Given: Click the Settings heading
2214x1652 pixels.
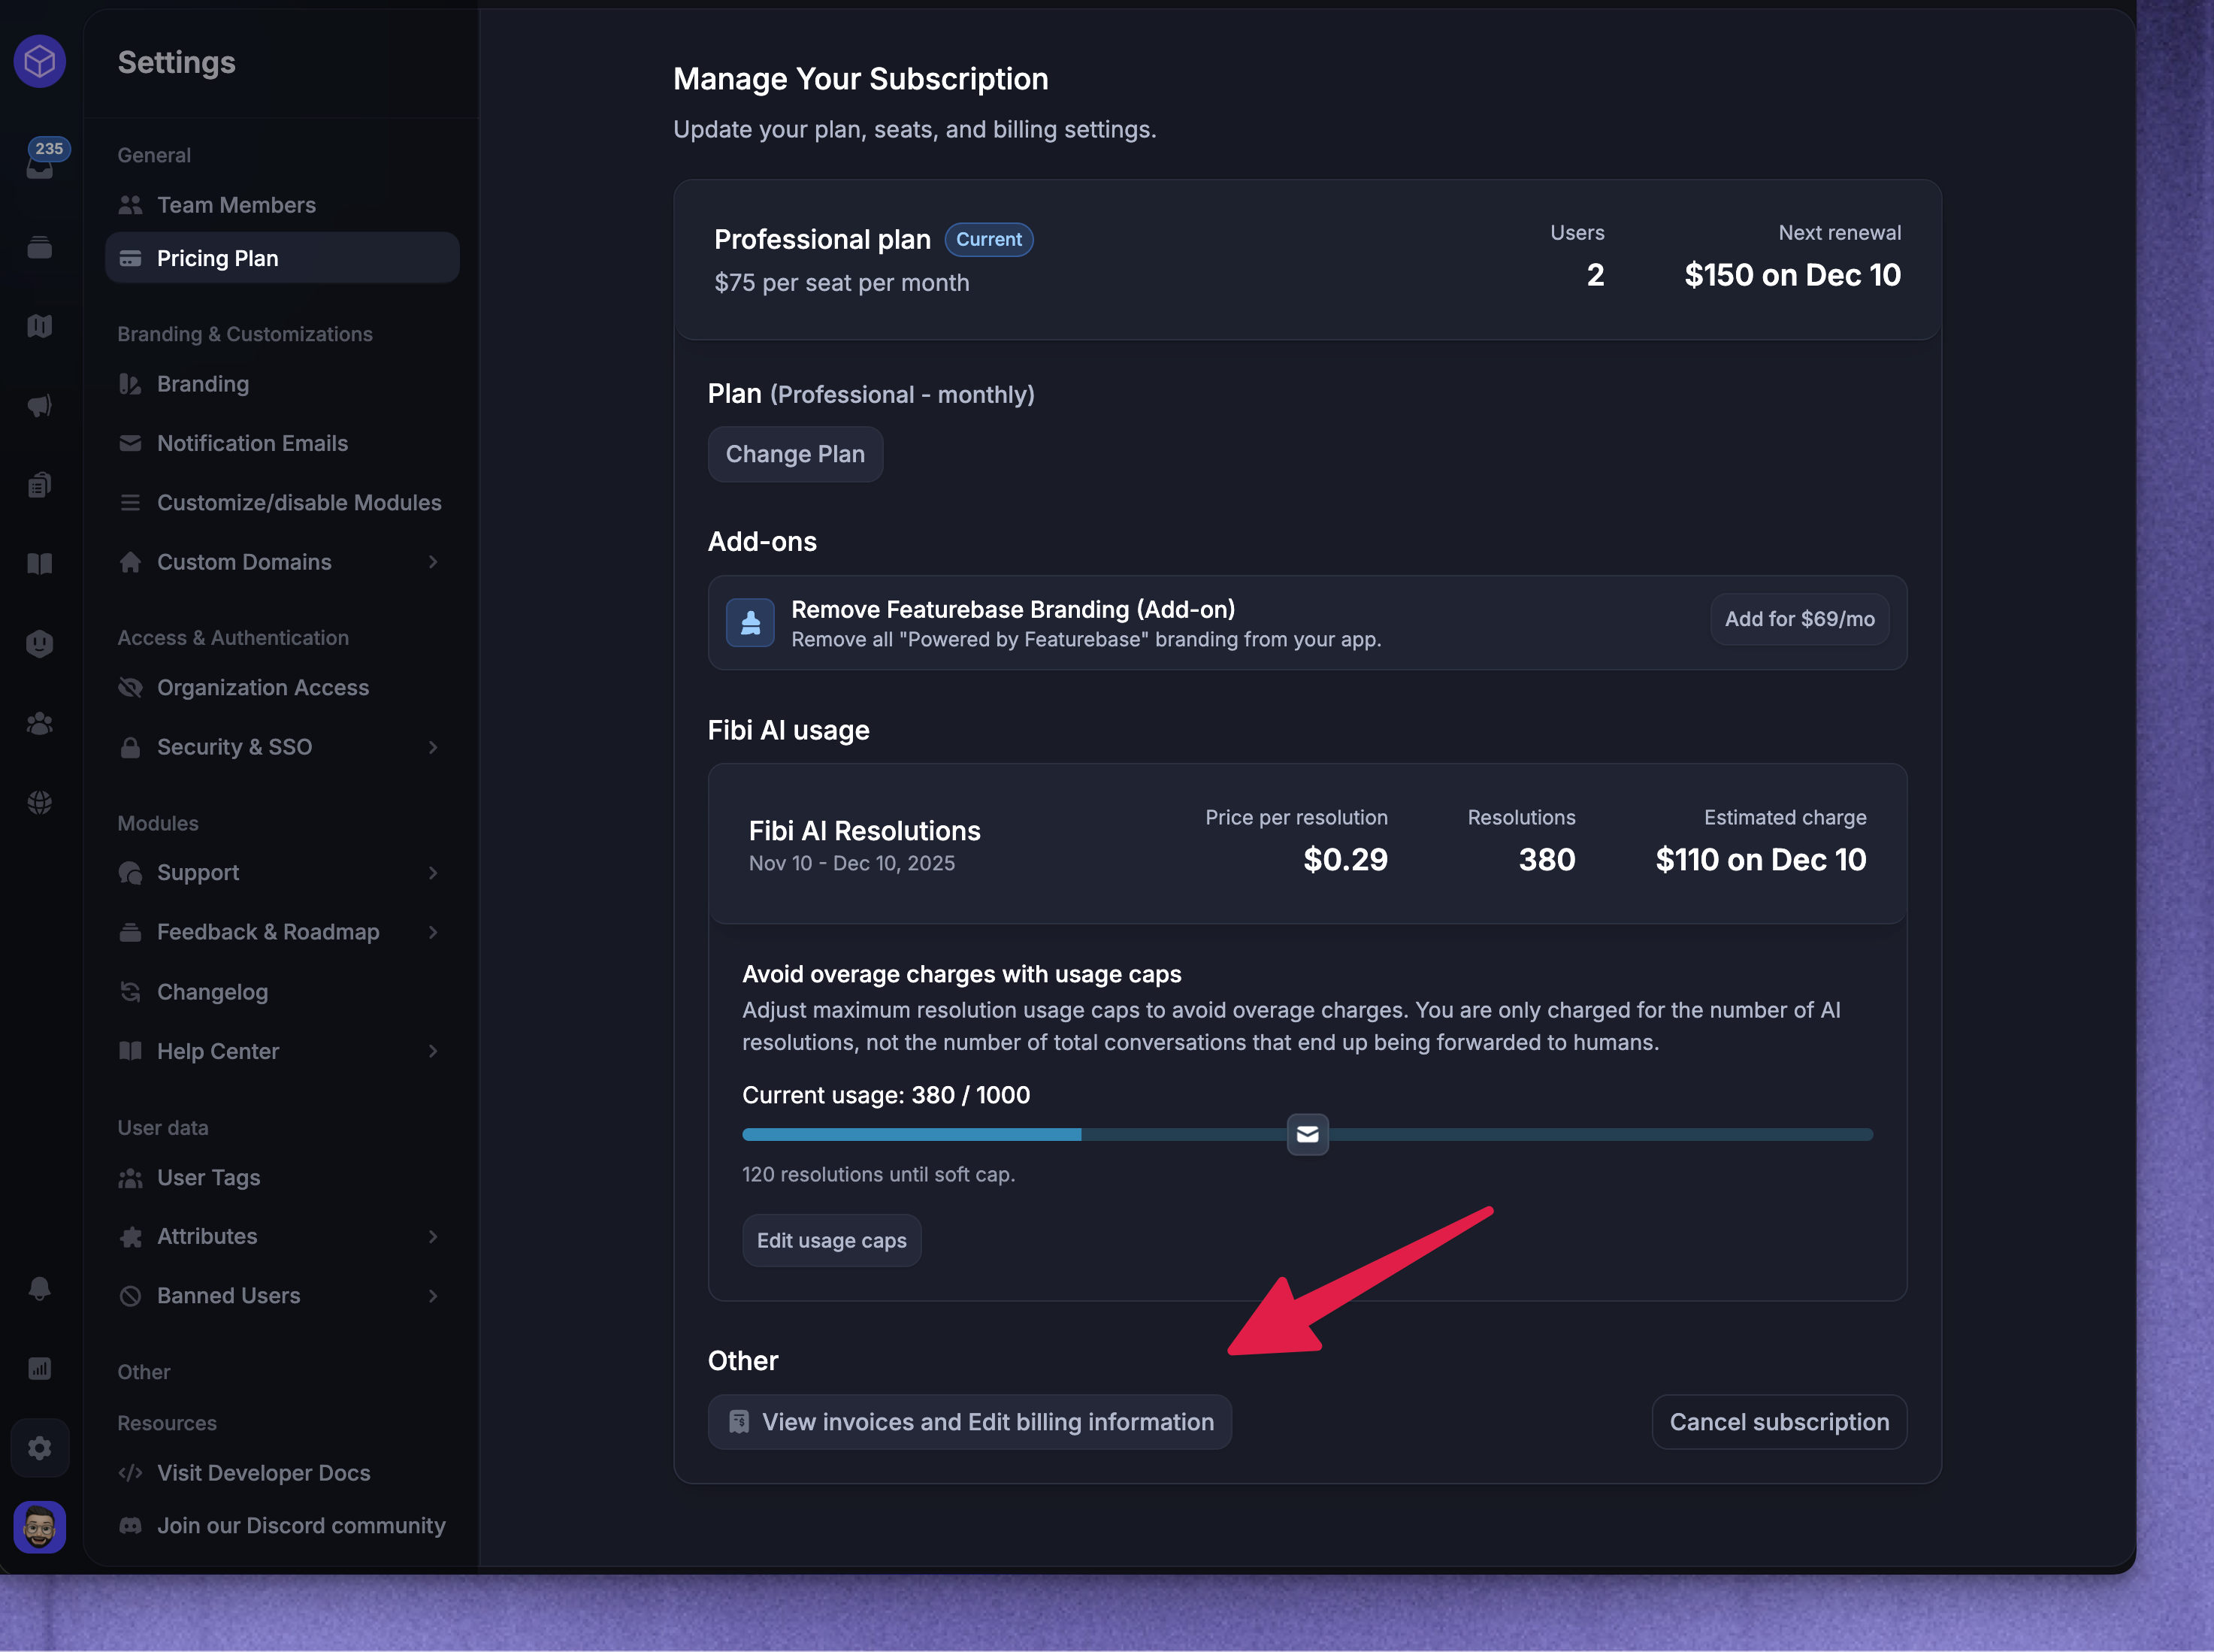Looking at the screenshot, I should (x=176, y=62).
